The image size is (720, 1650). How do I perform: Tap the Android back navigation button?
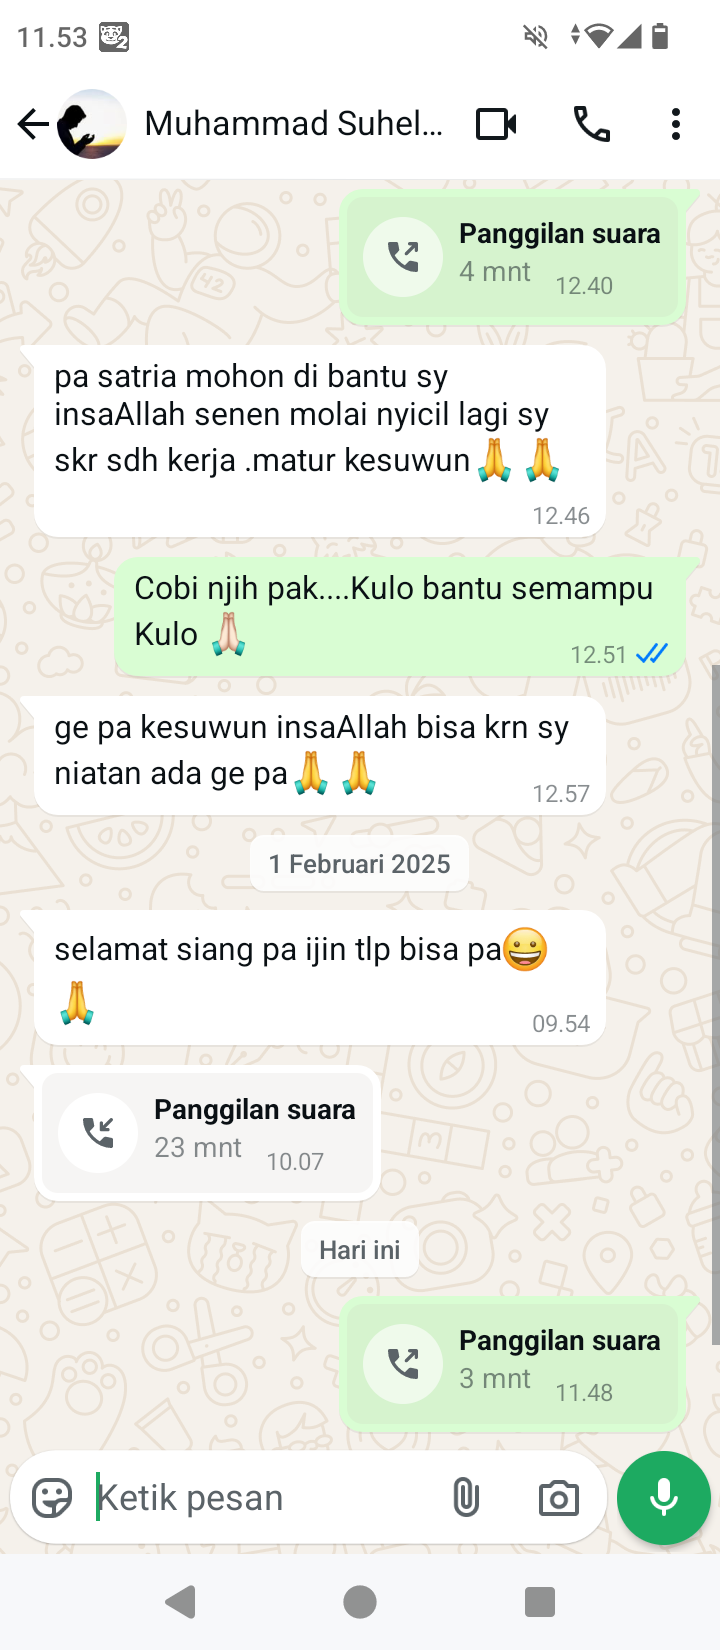tap(181, 1602)
